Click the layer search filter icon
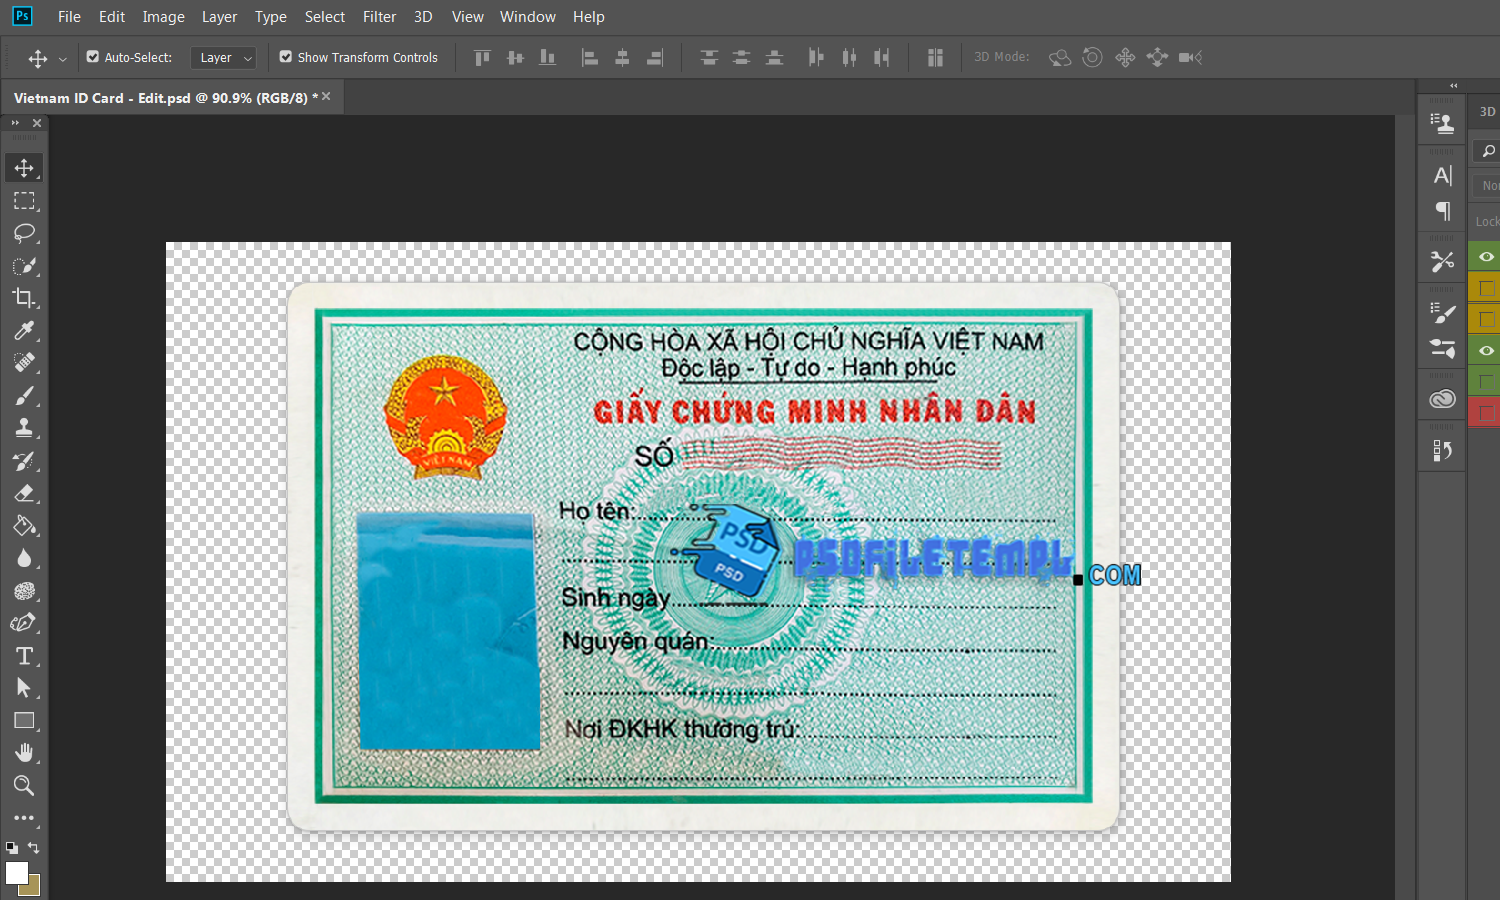This screenshot has height=900, width=1500. pyautogui.click(x=1488, y=151)
